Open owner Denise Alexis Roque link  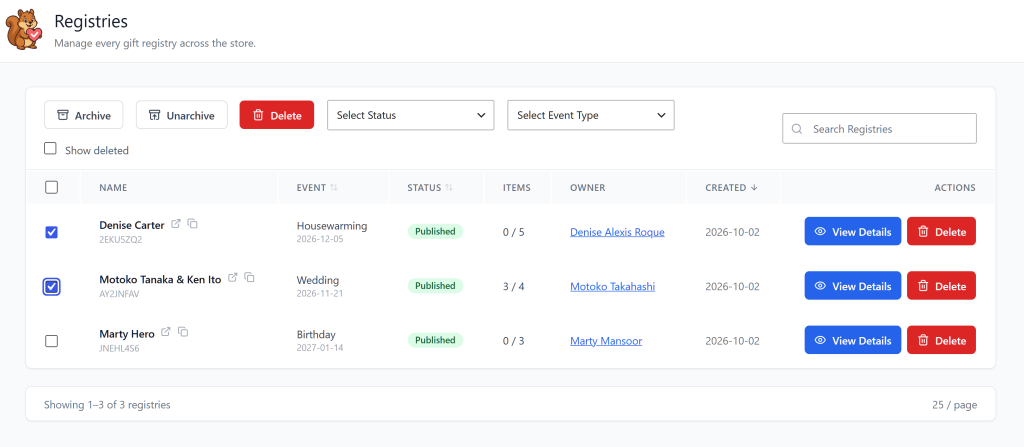tap(617, 232)
